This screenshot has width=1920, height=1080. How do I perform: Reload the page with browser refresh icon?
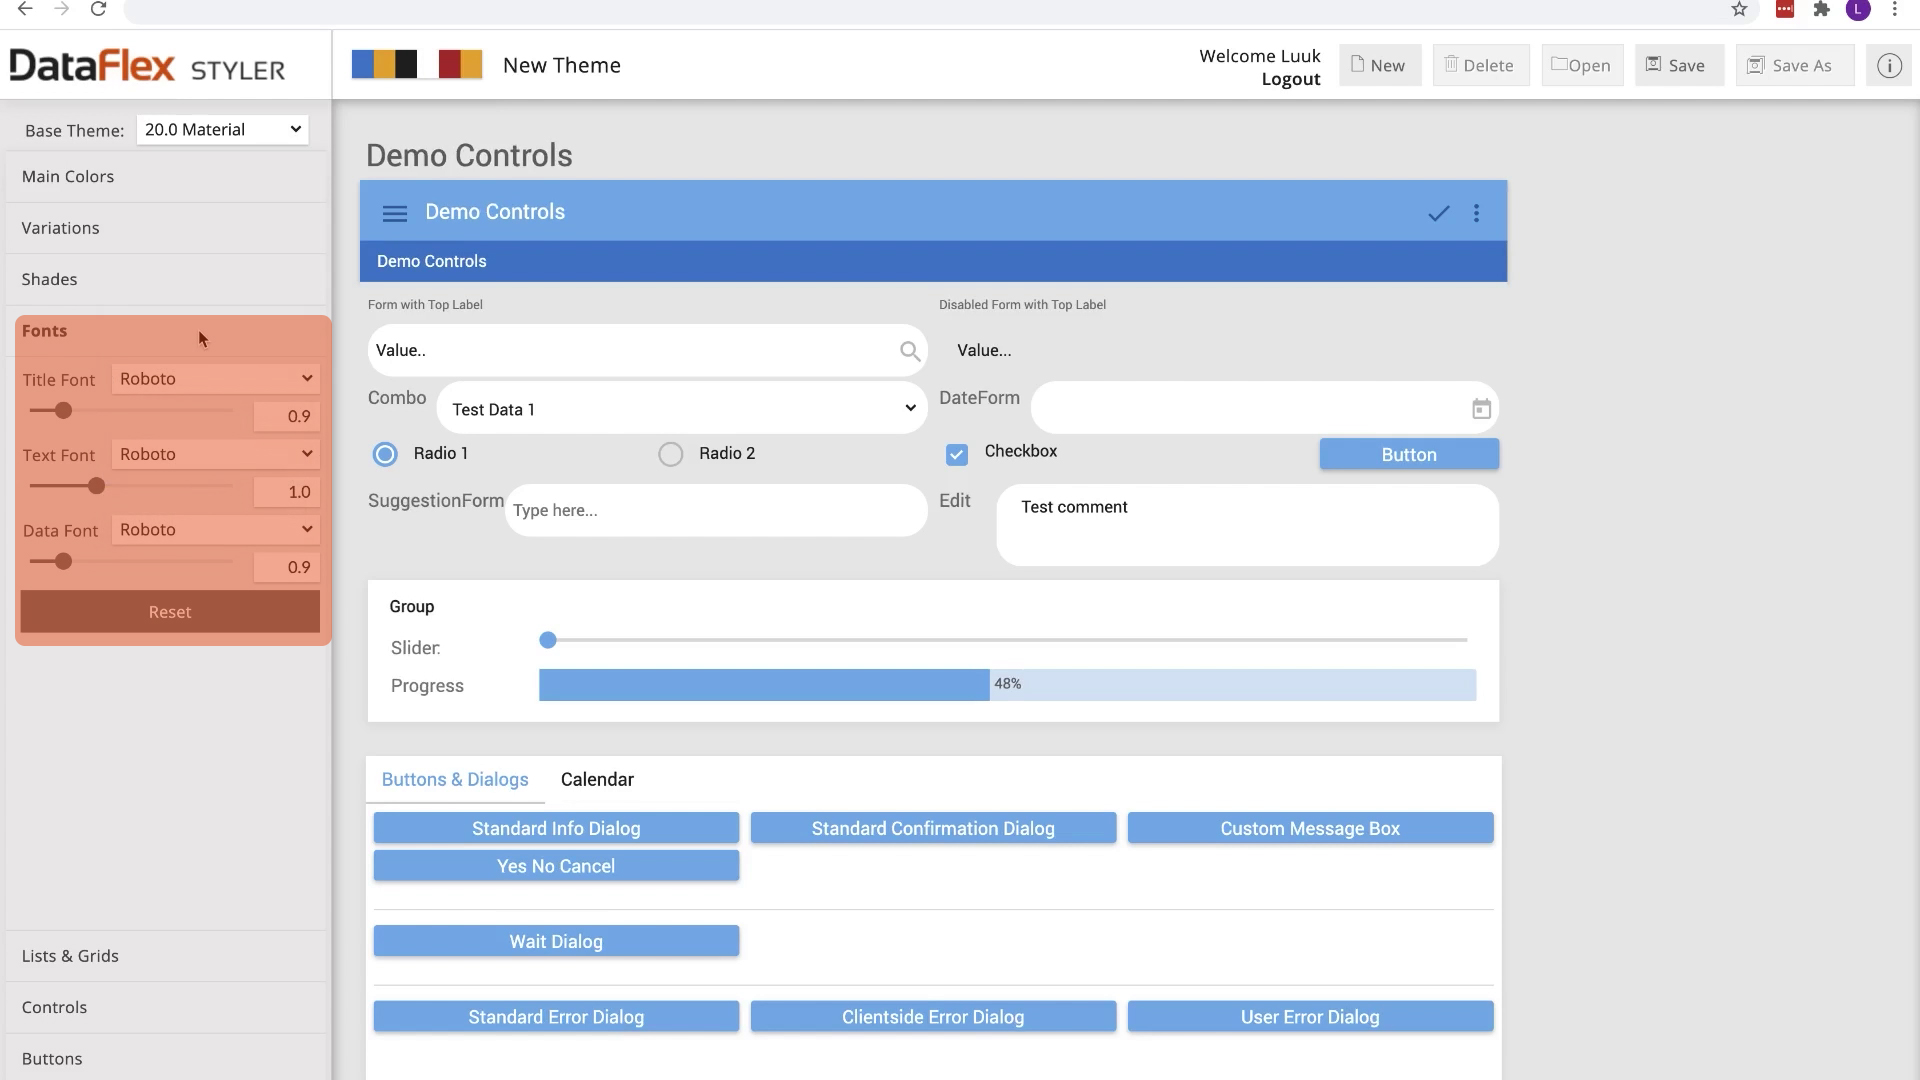pyautogui.click(x=98, y=10)
